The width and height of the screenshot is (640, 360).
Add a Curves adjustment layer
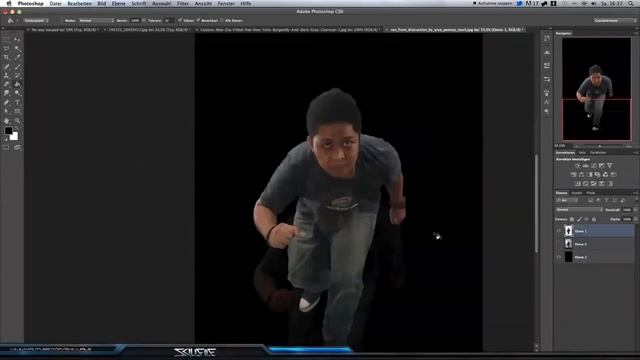pos(593,166)
